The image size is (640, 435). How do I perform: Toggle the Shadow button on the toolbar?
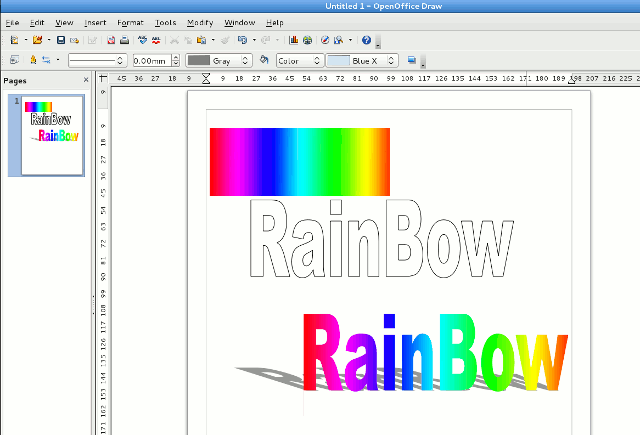tap(412, 60)
